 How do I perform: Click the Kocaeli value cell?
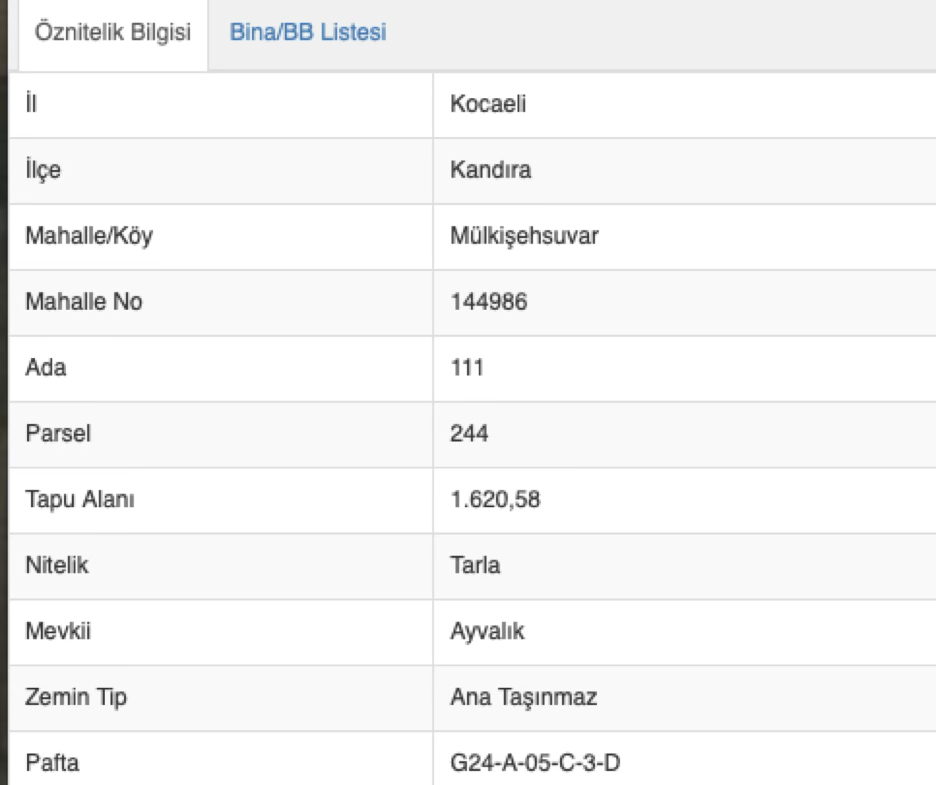click(488, 104)
